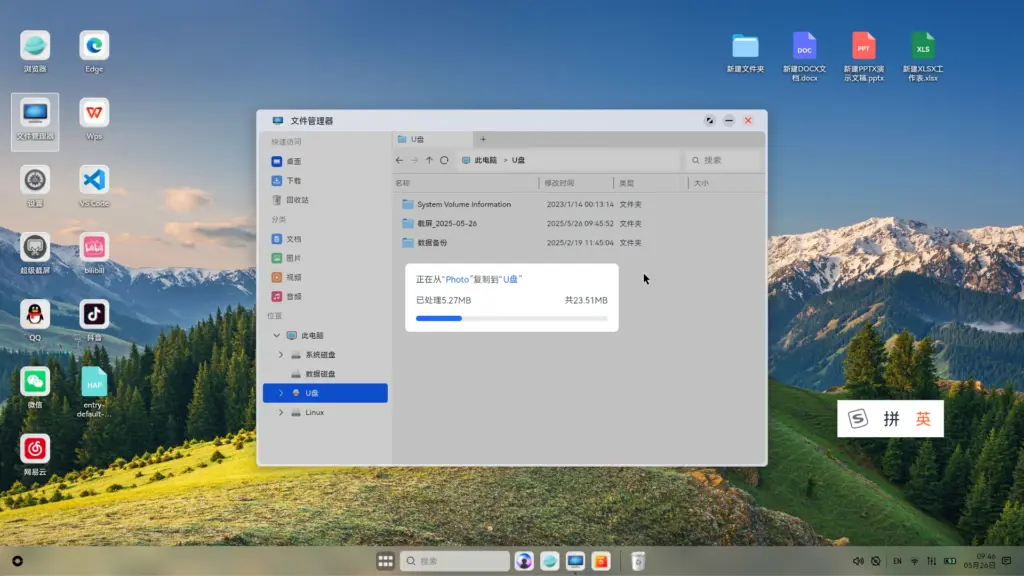Switch input method to 英 mode

click(x=922, y=419)
